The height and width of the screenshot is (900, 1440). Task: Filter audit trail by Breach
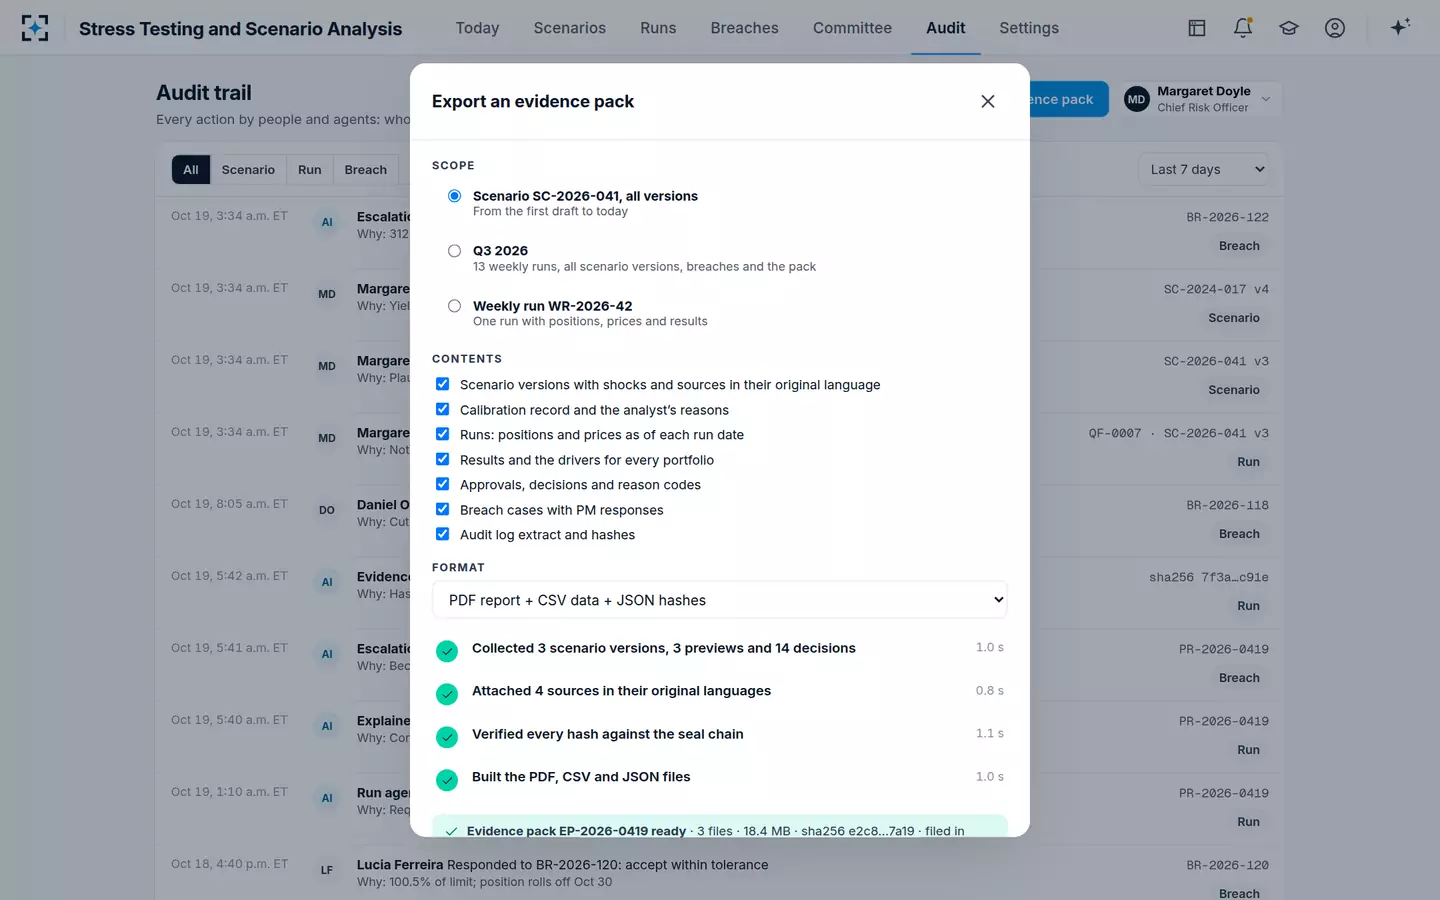[x=366, y=170]
